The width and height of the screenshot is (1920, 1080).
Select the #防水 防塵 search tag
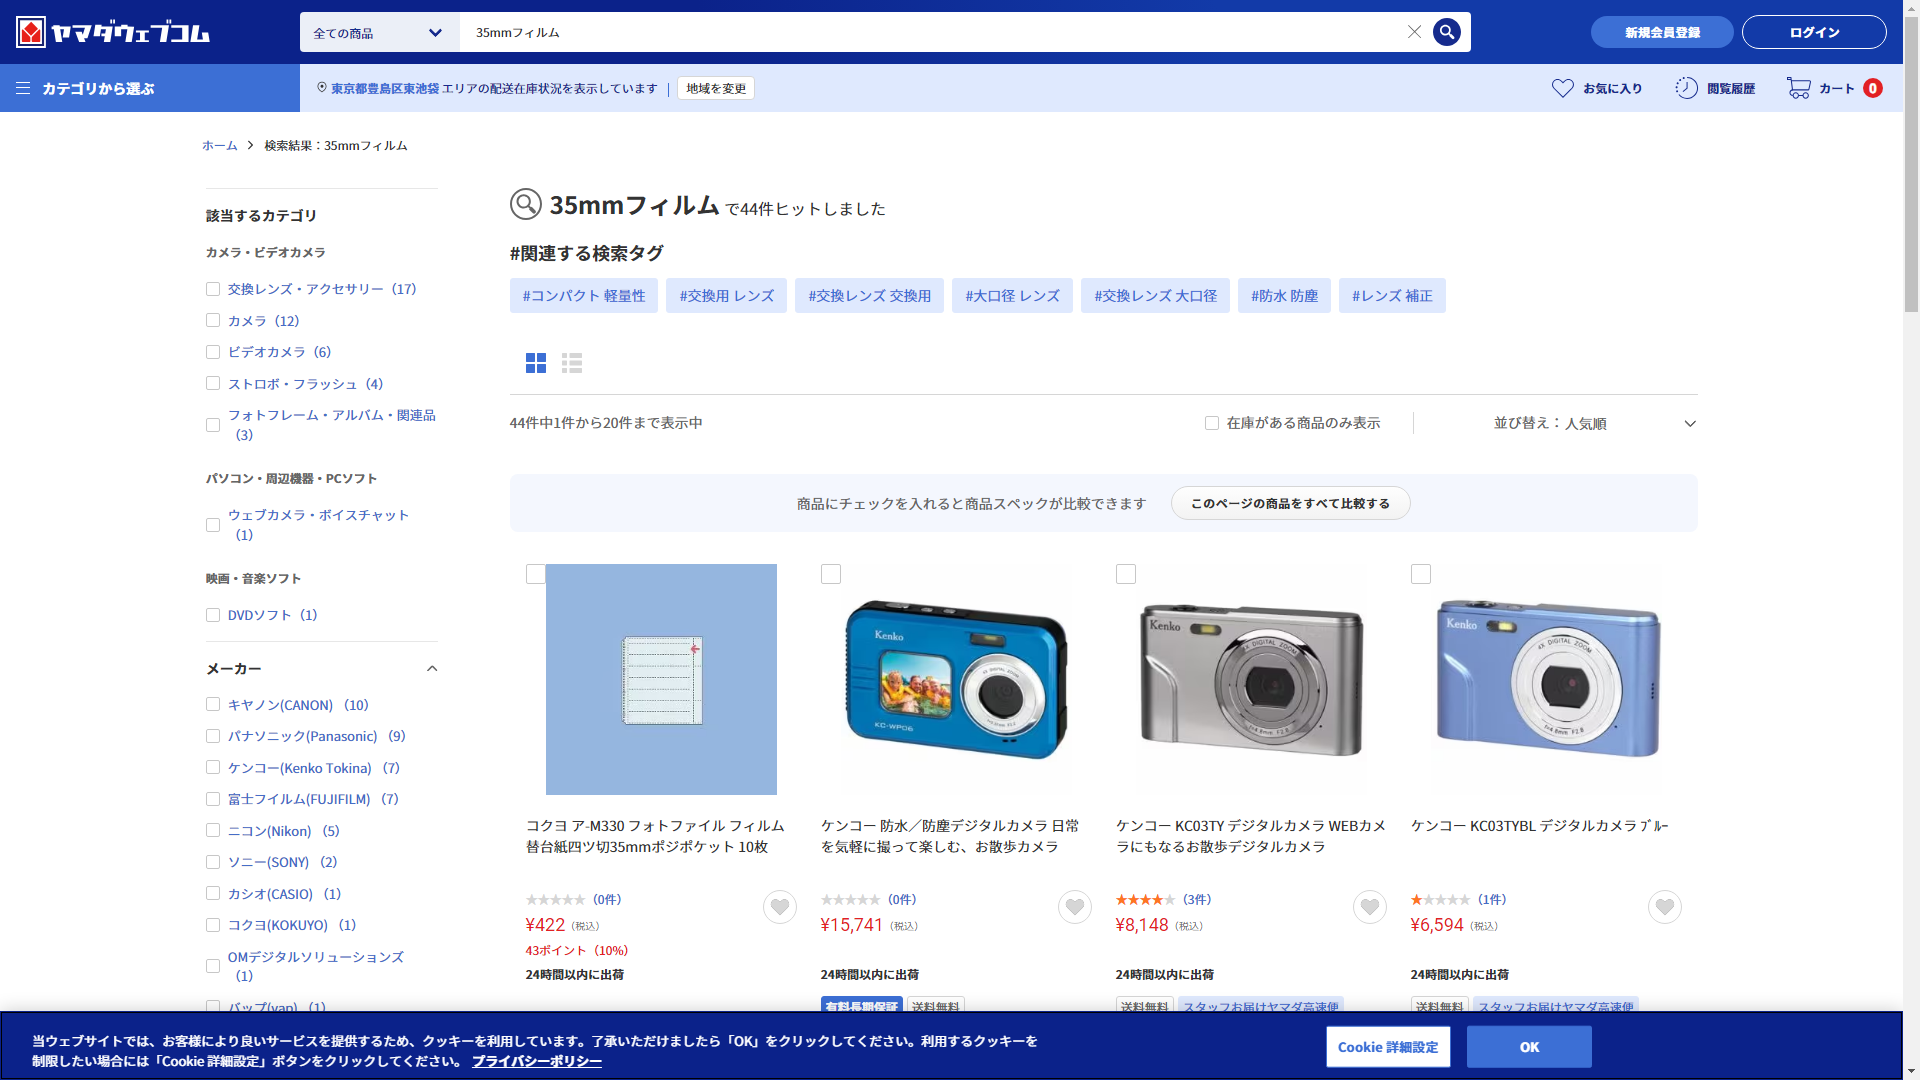pos(1284,296)
